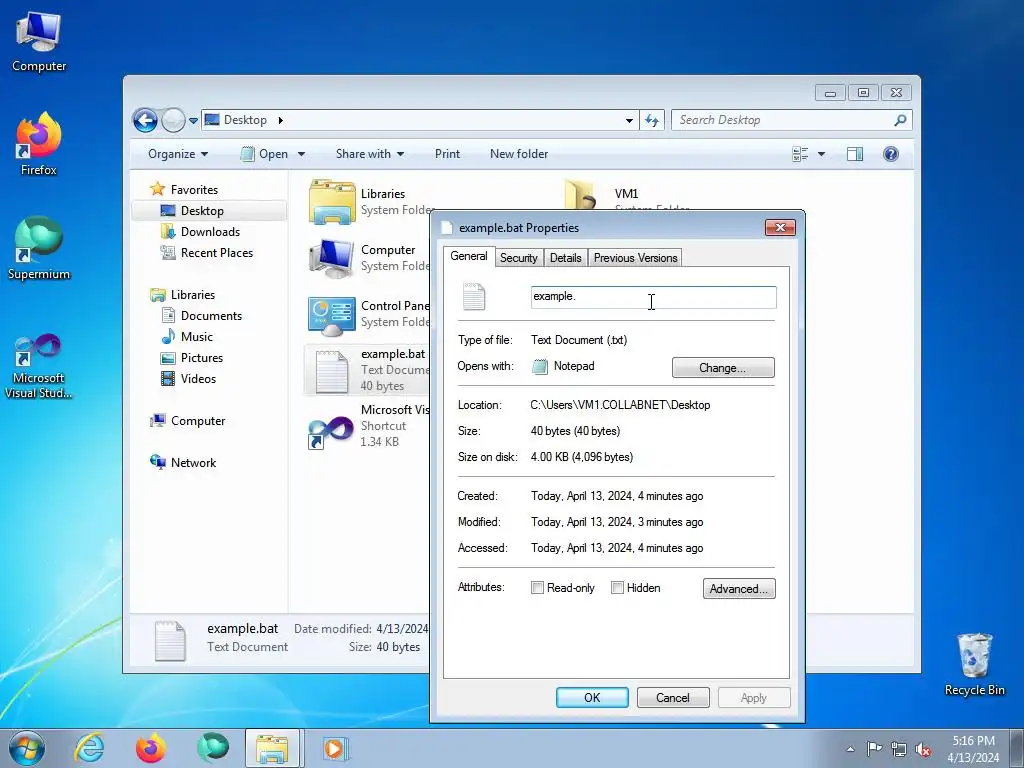Click the file name text field

pos(654,297)
